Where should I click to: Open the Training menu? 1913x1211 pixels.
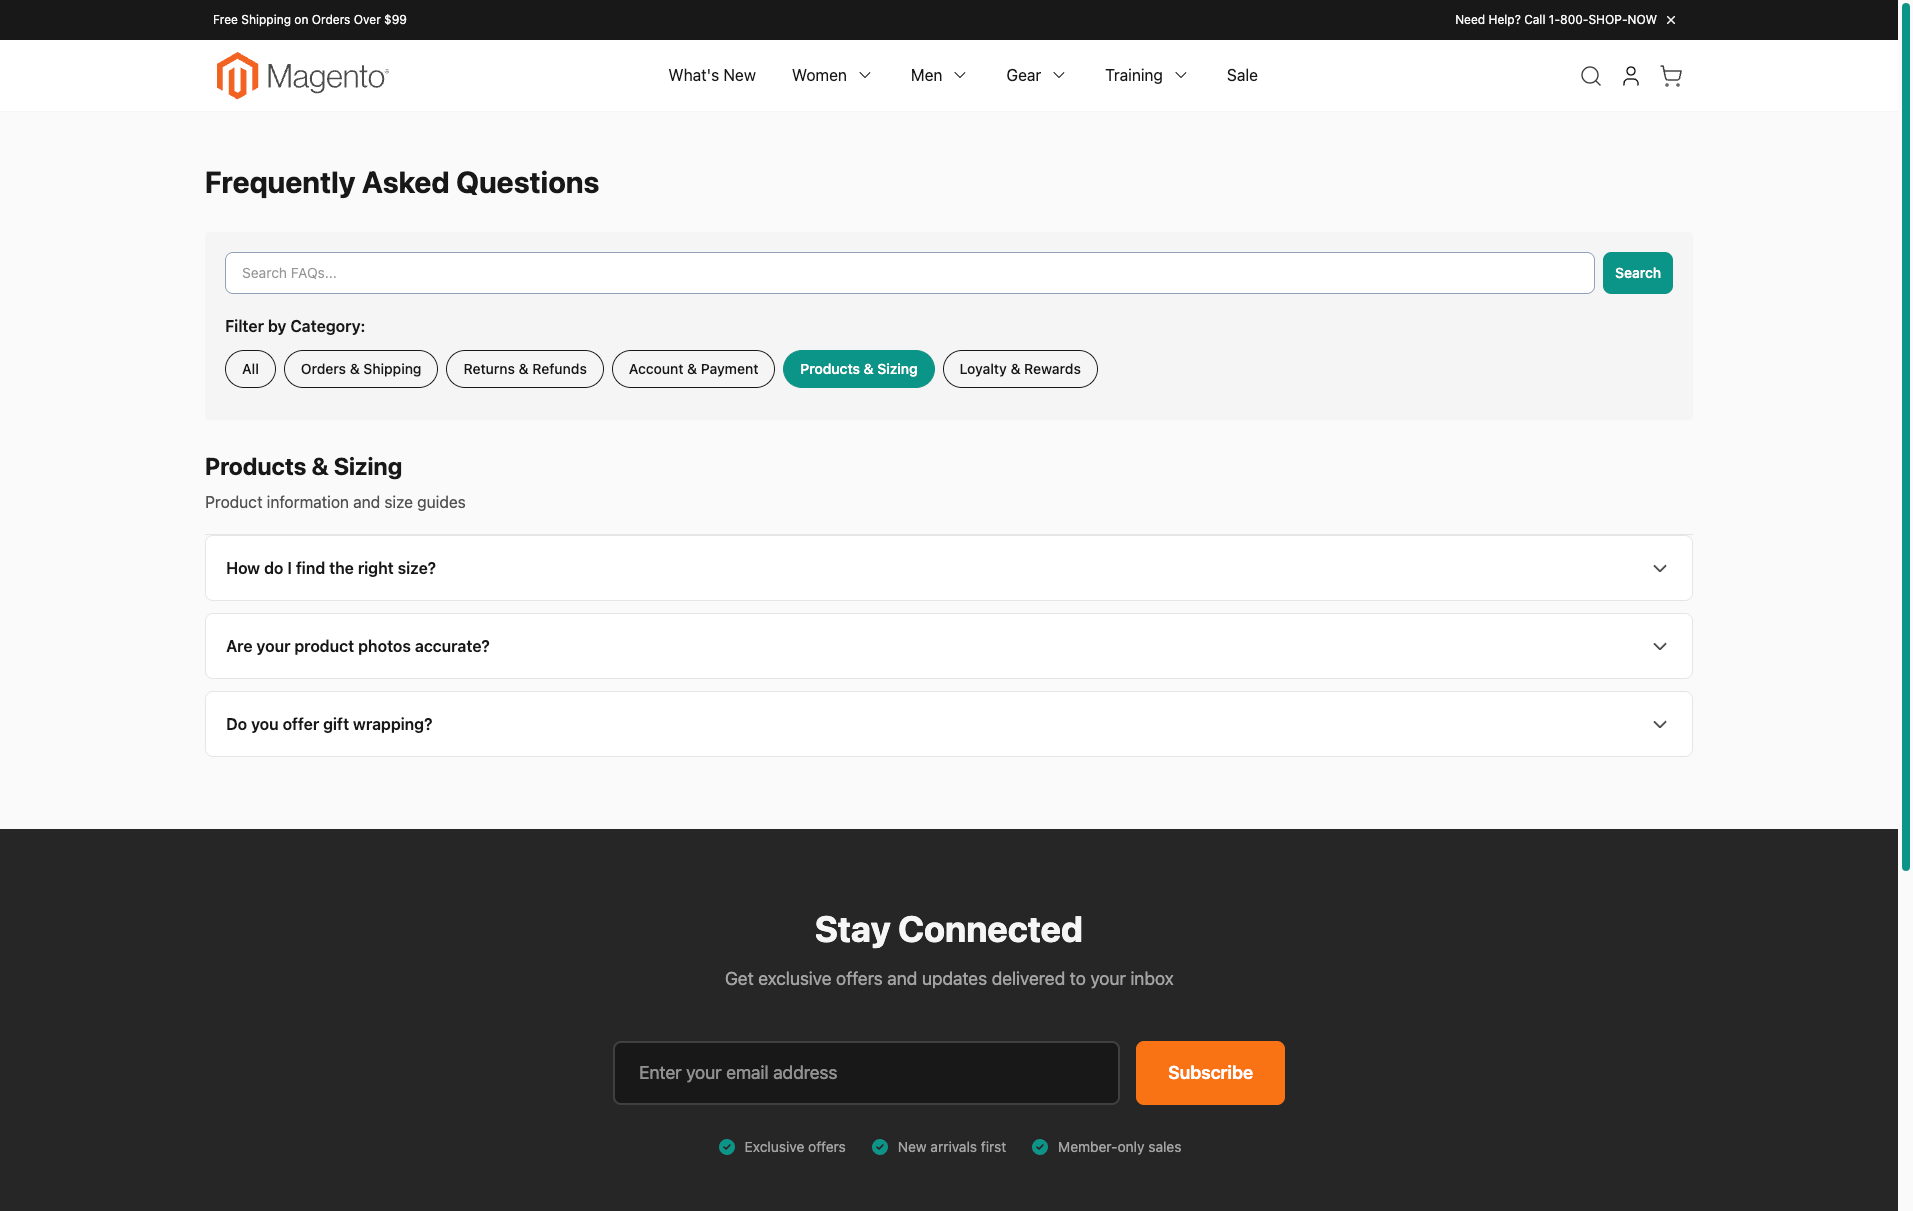pos(1144,75)
